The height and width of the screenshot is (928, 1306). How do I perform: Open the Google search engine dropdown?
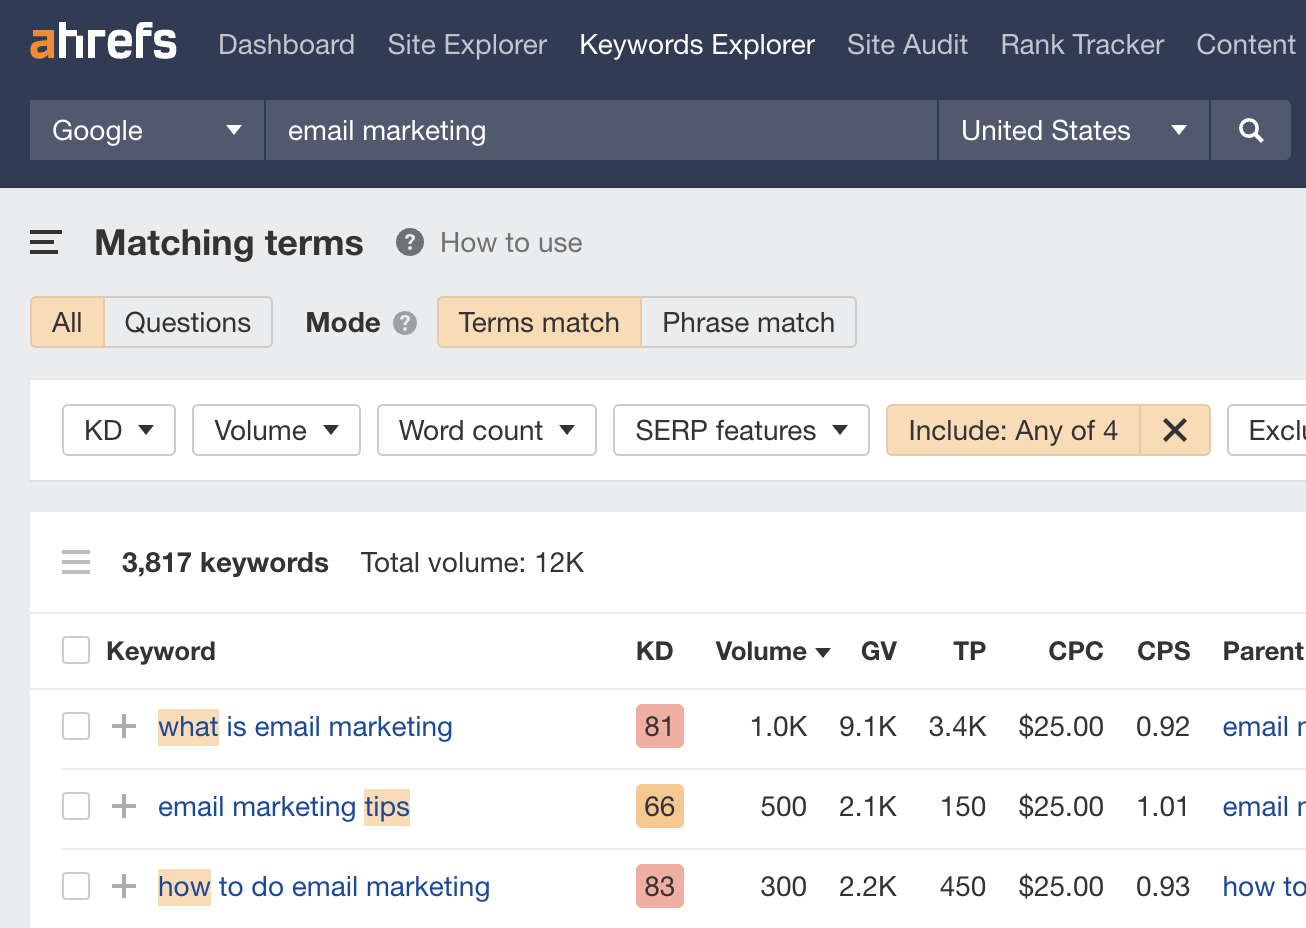coord(145,130)
